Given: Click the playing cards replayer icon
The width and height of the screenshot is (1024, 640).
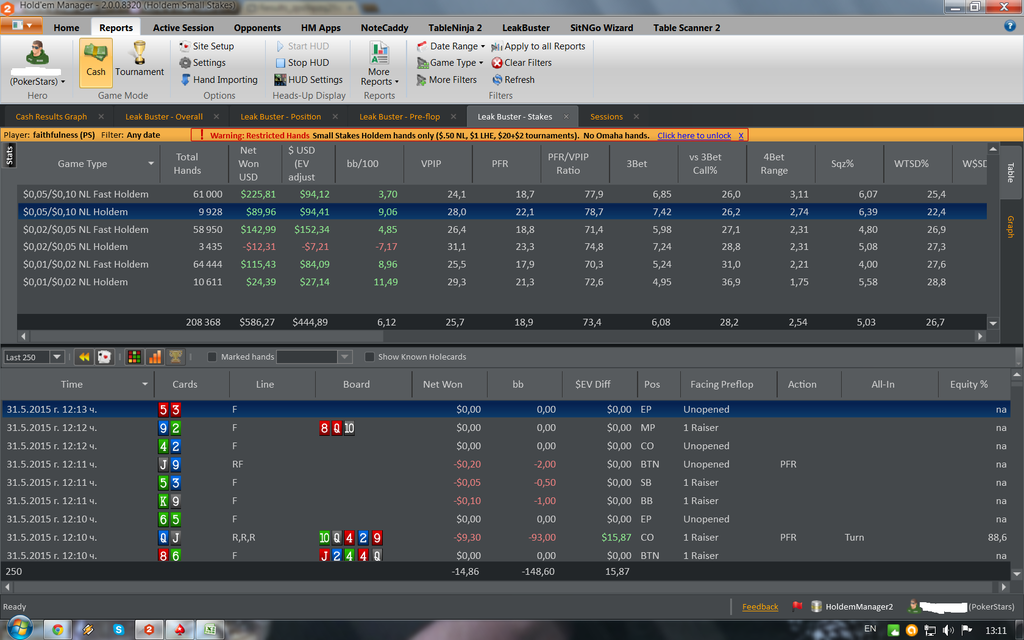Looking at the screenshot, I should coord(104,357).
